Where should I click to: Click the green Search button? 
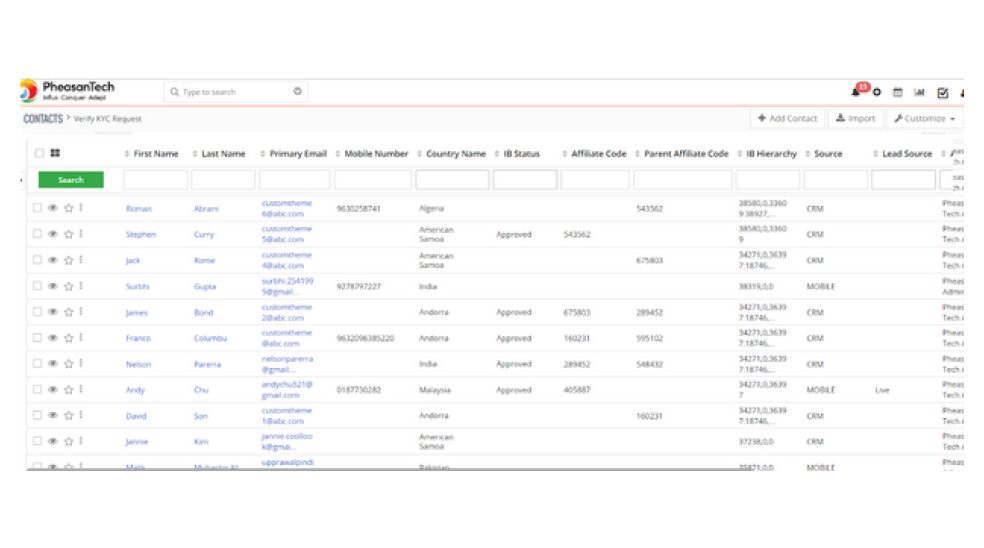pos(71,180)
